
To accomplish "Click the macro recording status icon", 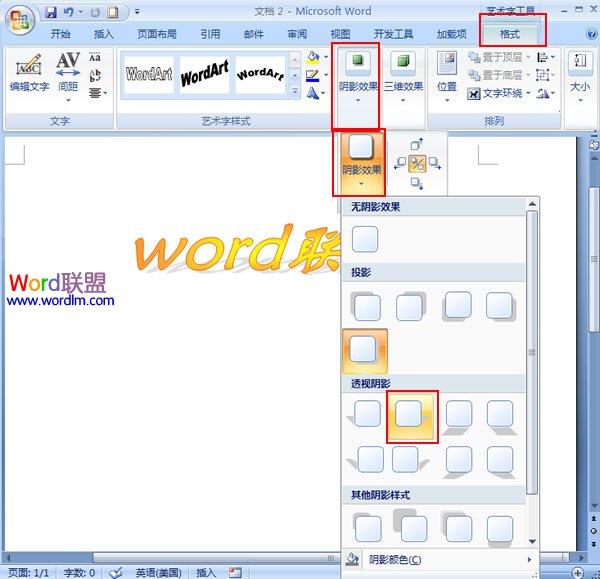I will tap(235, 572).
